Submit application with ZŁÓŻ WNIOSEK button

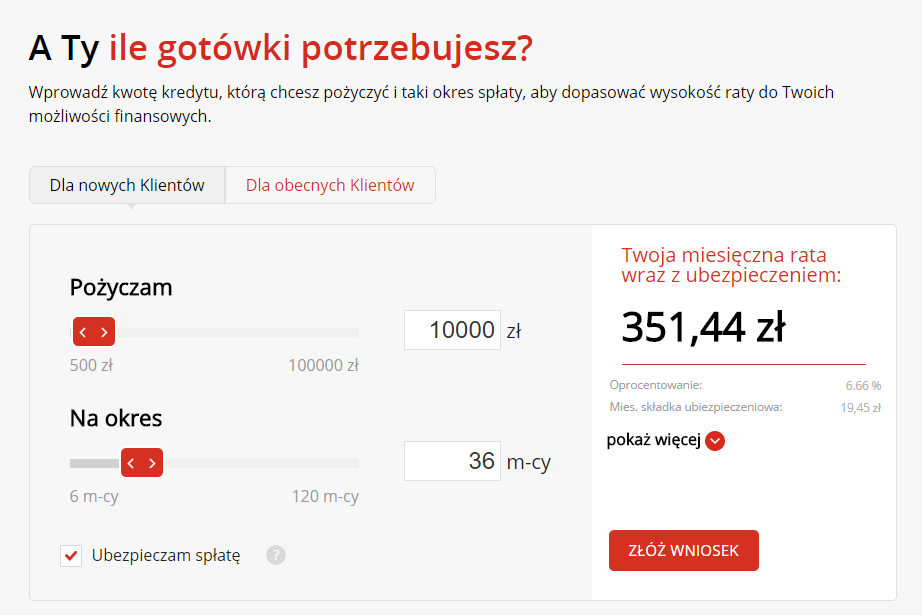684,550
